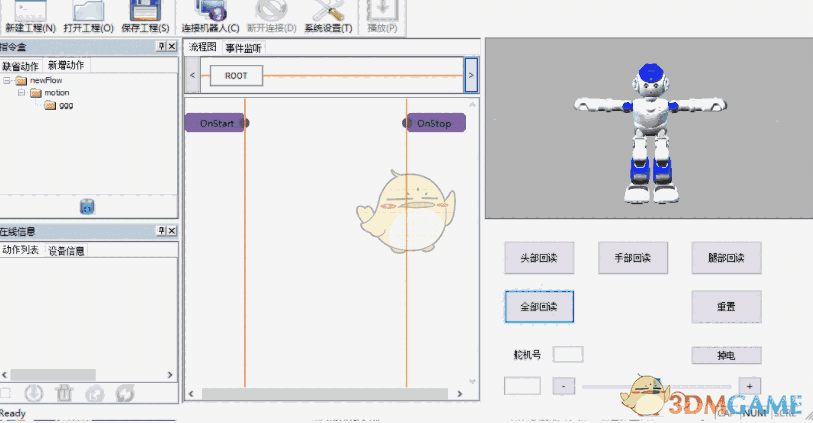Switch to the 缺省动作 tab
The height and width of the screenshot is (423, 813).
(x=20, y=66)
